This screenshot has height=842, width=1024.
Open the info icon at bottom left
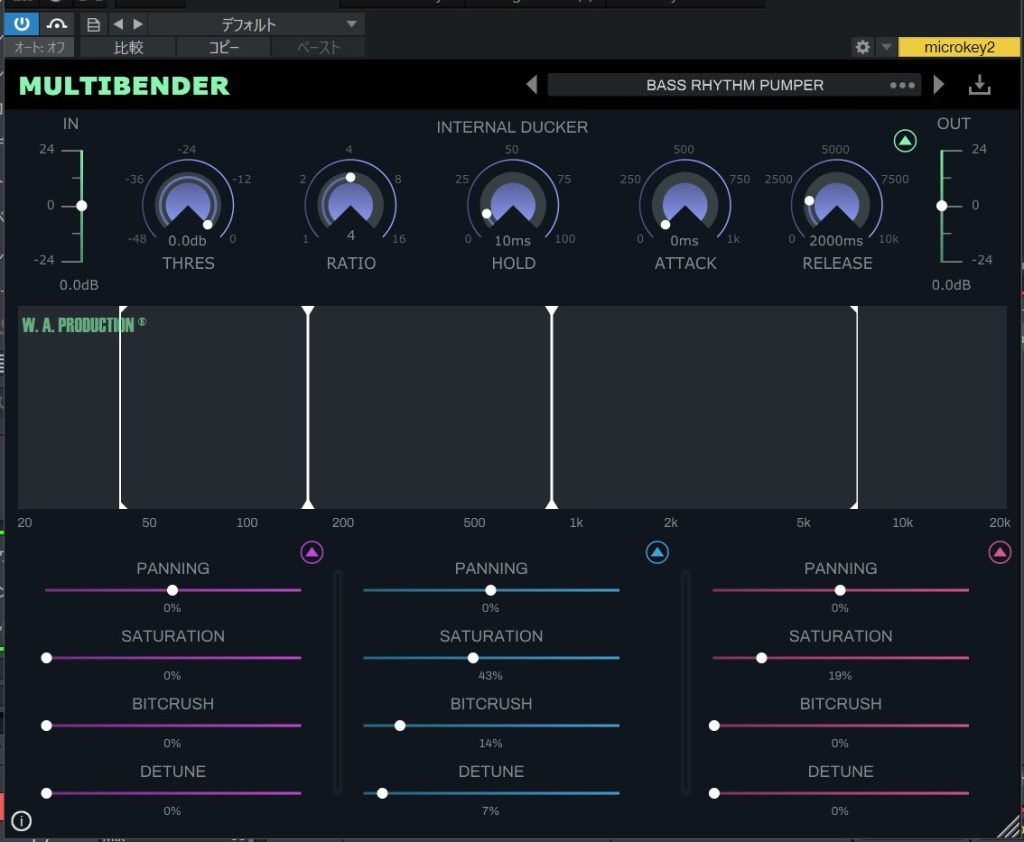pyautogui.click(x=22, y=822)
